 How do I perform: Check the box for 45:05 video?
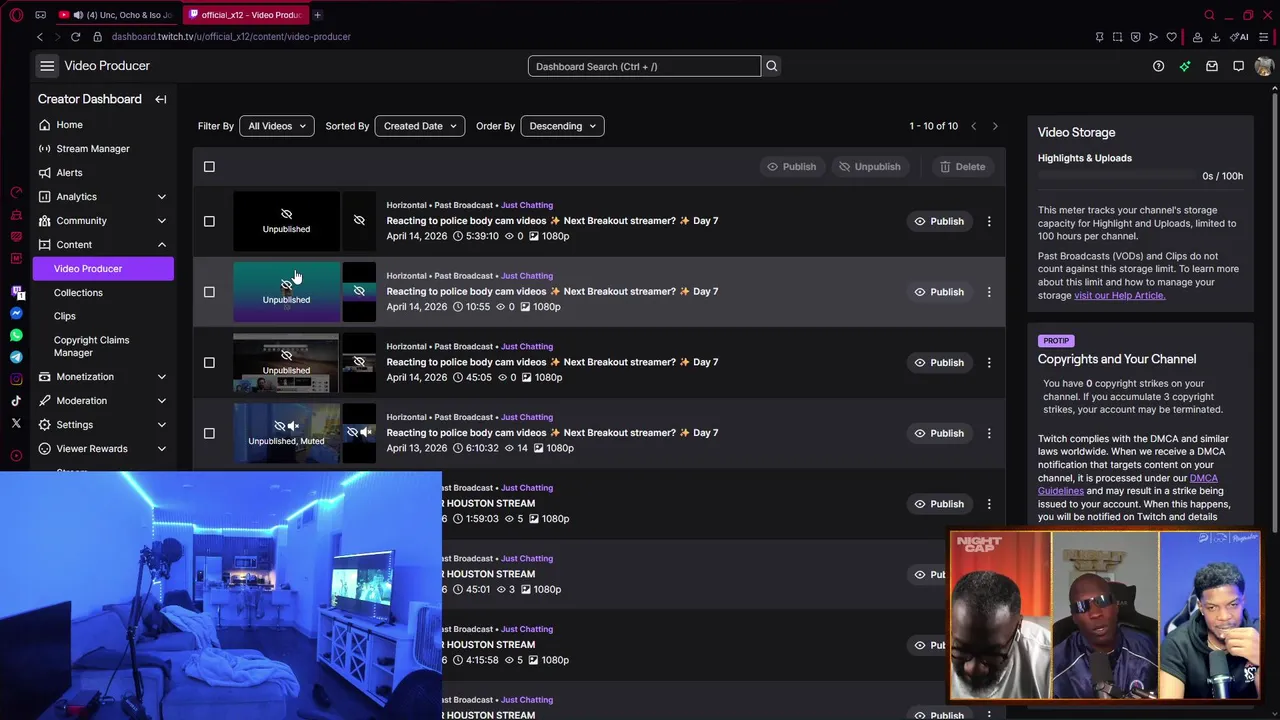click(x=209, y=363)
